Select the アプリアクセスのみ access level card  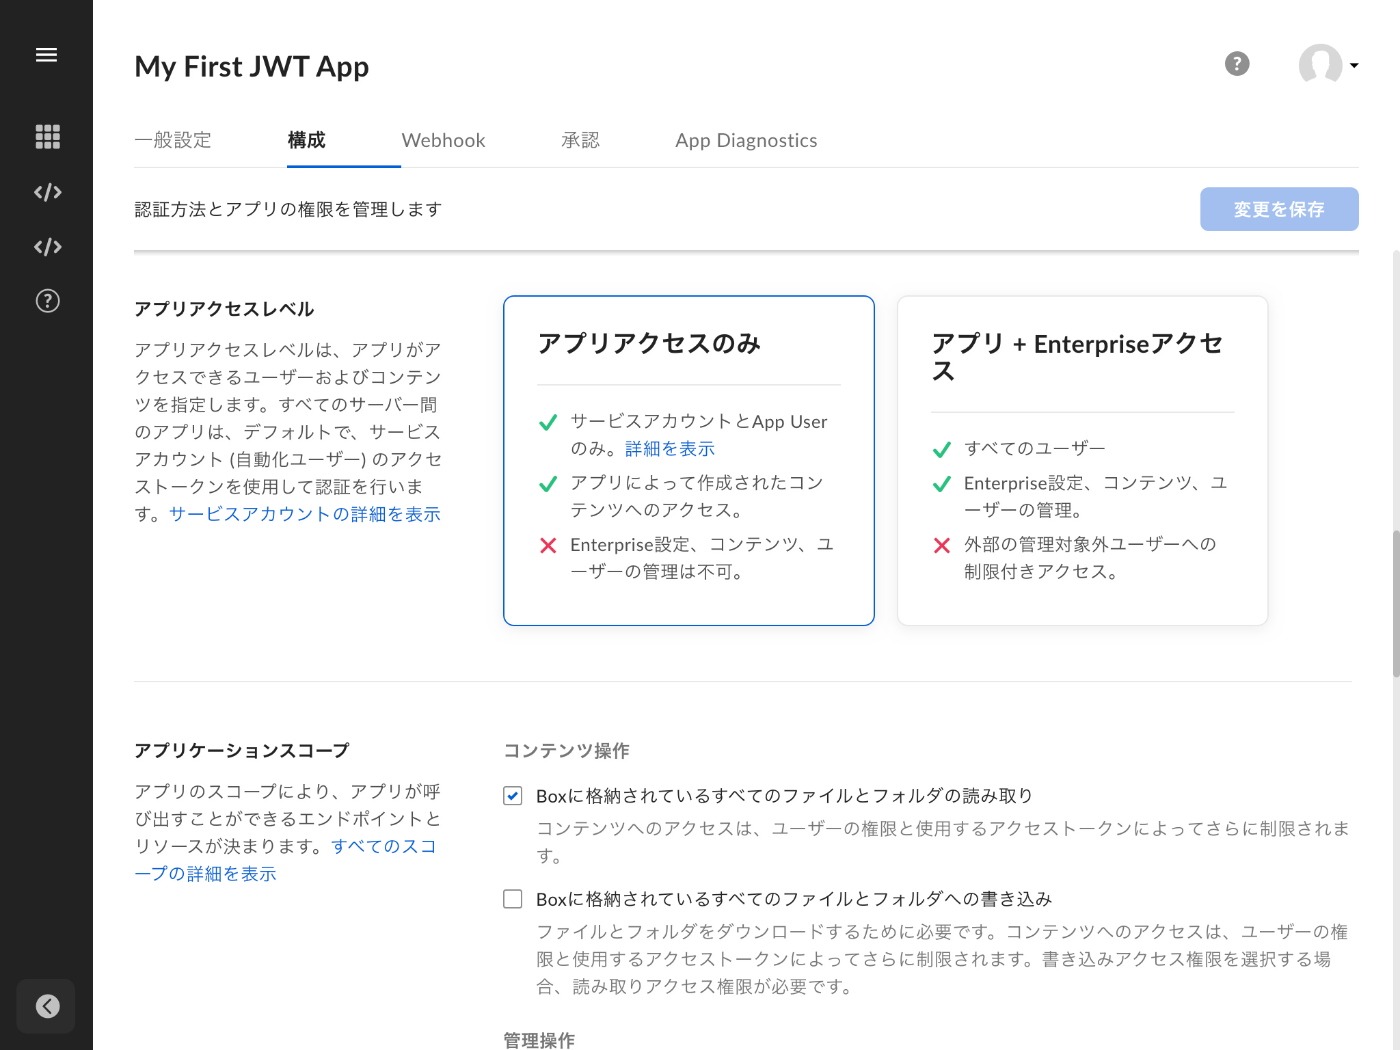(689, 461)
